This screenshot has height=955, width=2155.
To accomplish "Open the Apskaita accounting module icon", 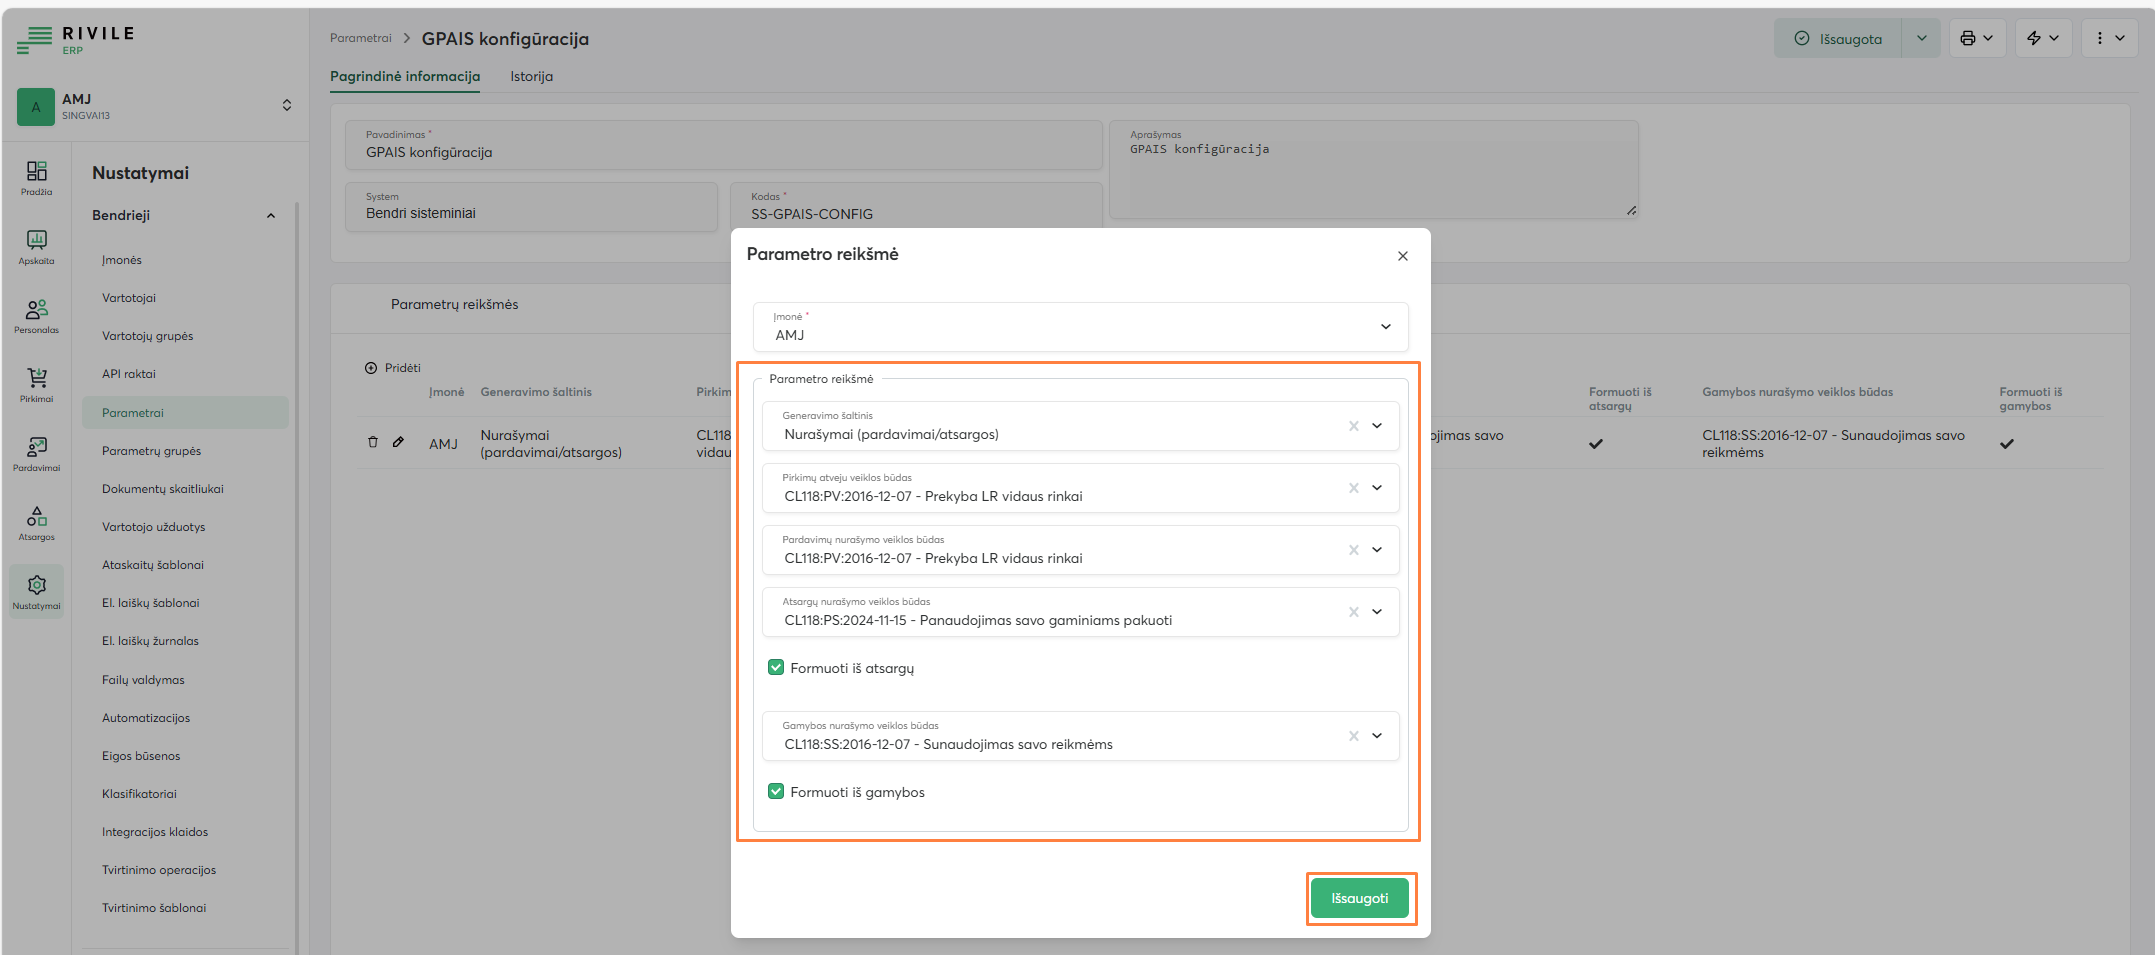I will coord(37,246).
